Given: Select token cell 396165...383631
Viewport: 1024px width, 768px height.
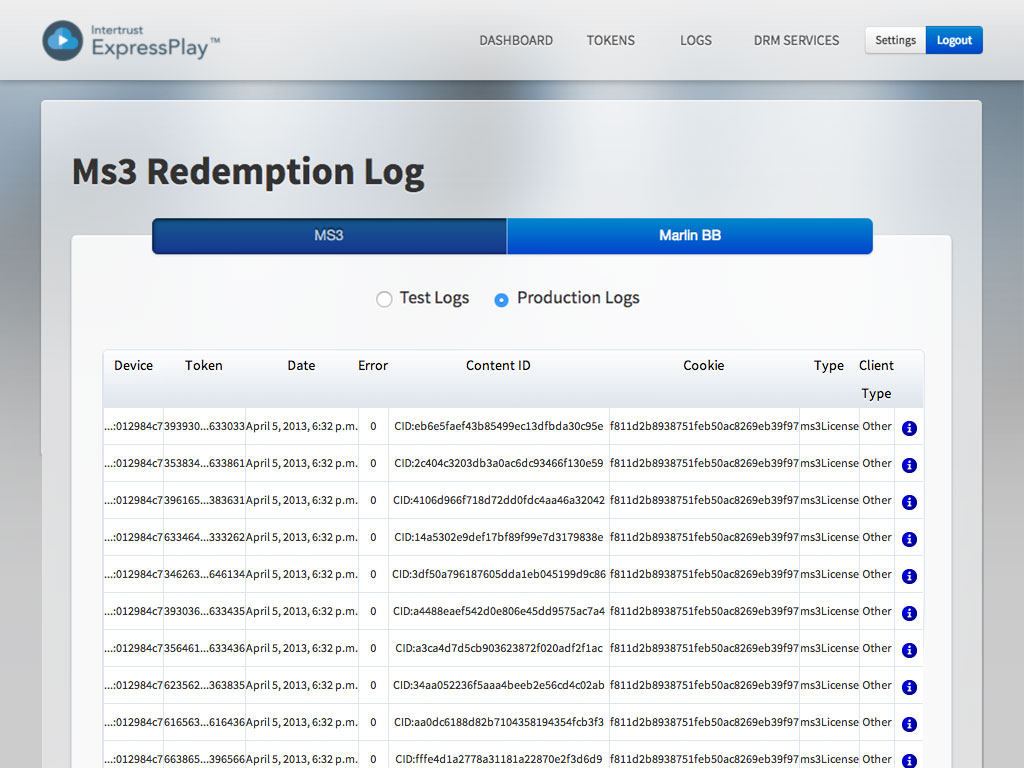Looking at the screenshot, I should 204,500.
